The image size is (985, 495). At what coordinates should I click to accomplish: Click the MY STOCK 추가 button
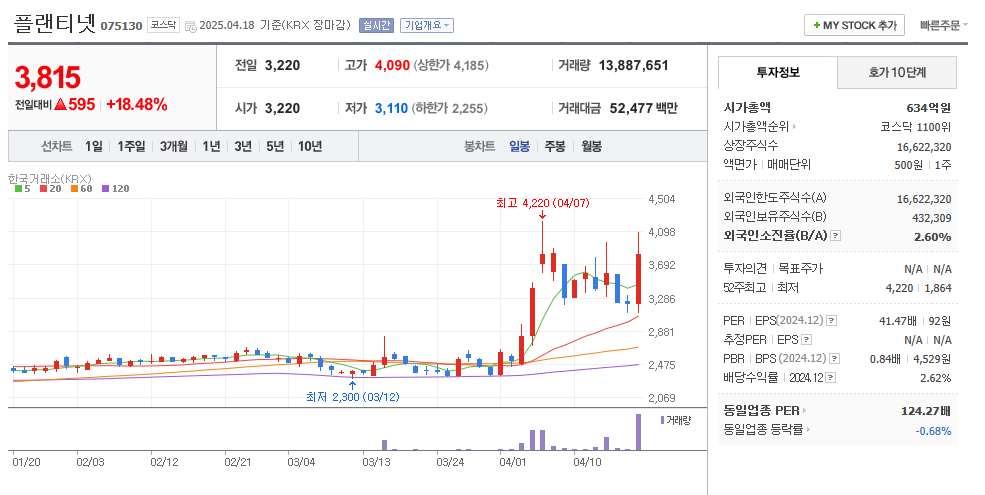tap(854, 25)
